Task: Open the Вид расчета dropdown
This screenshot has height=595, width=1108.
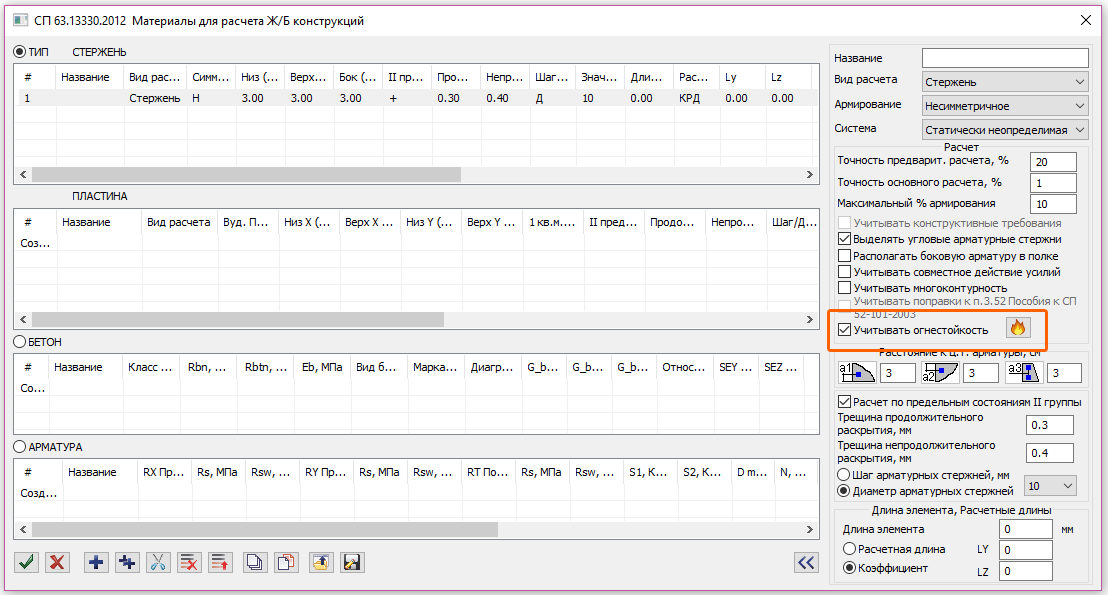Action: pyautogui.click(x=1005, y=81)
